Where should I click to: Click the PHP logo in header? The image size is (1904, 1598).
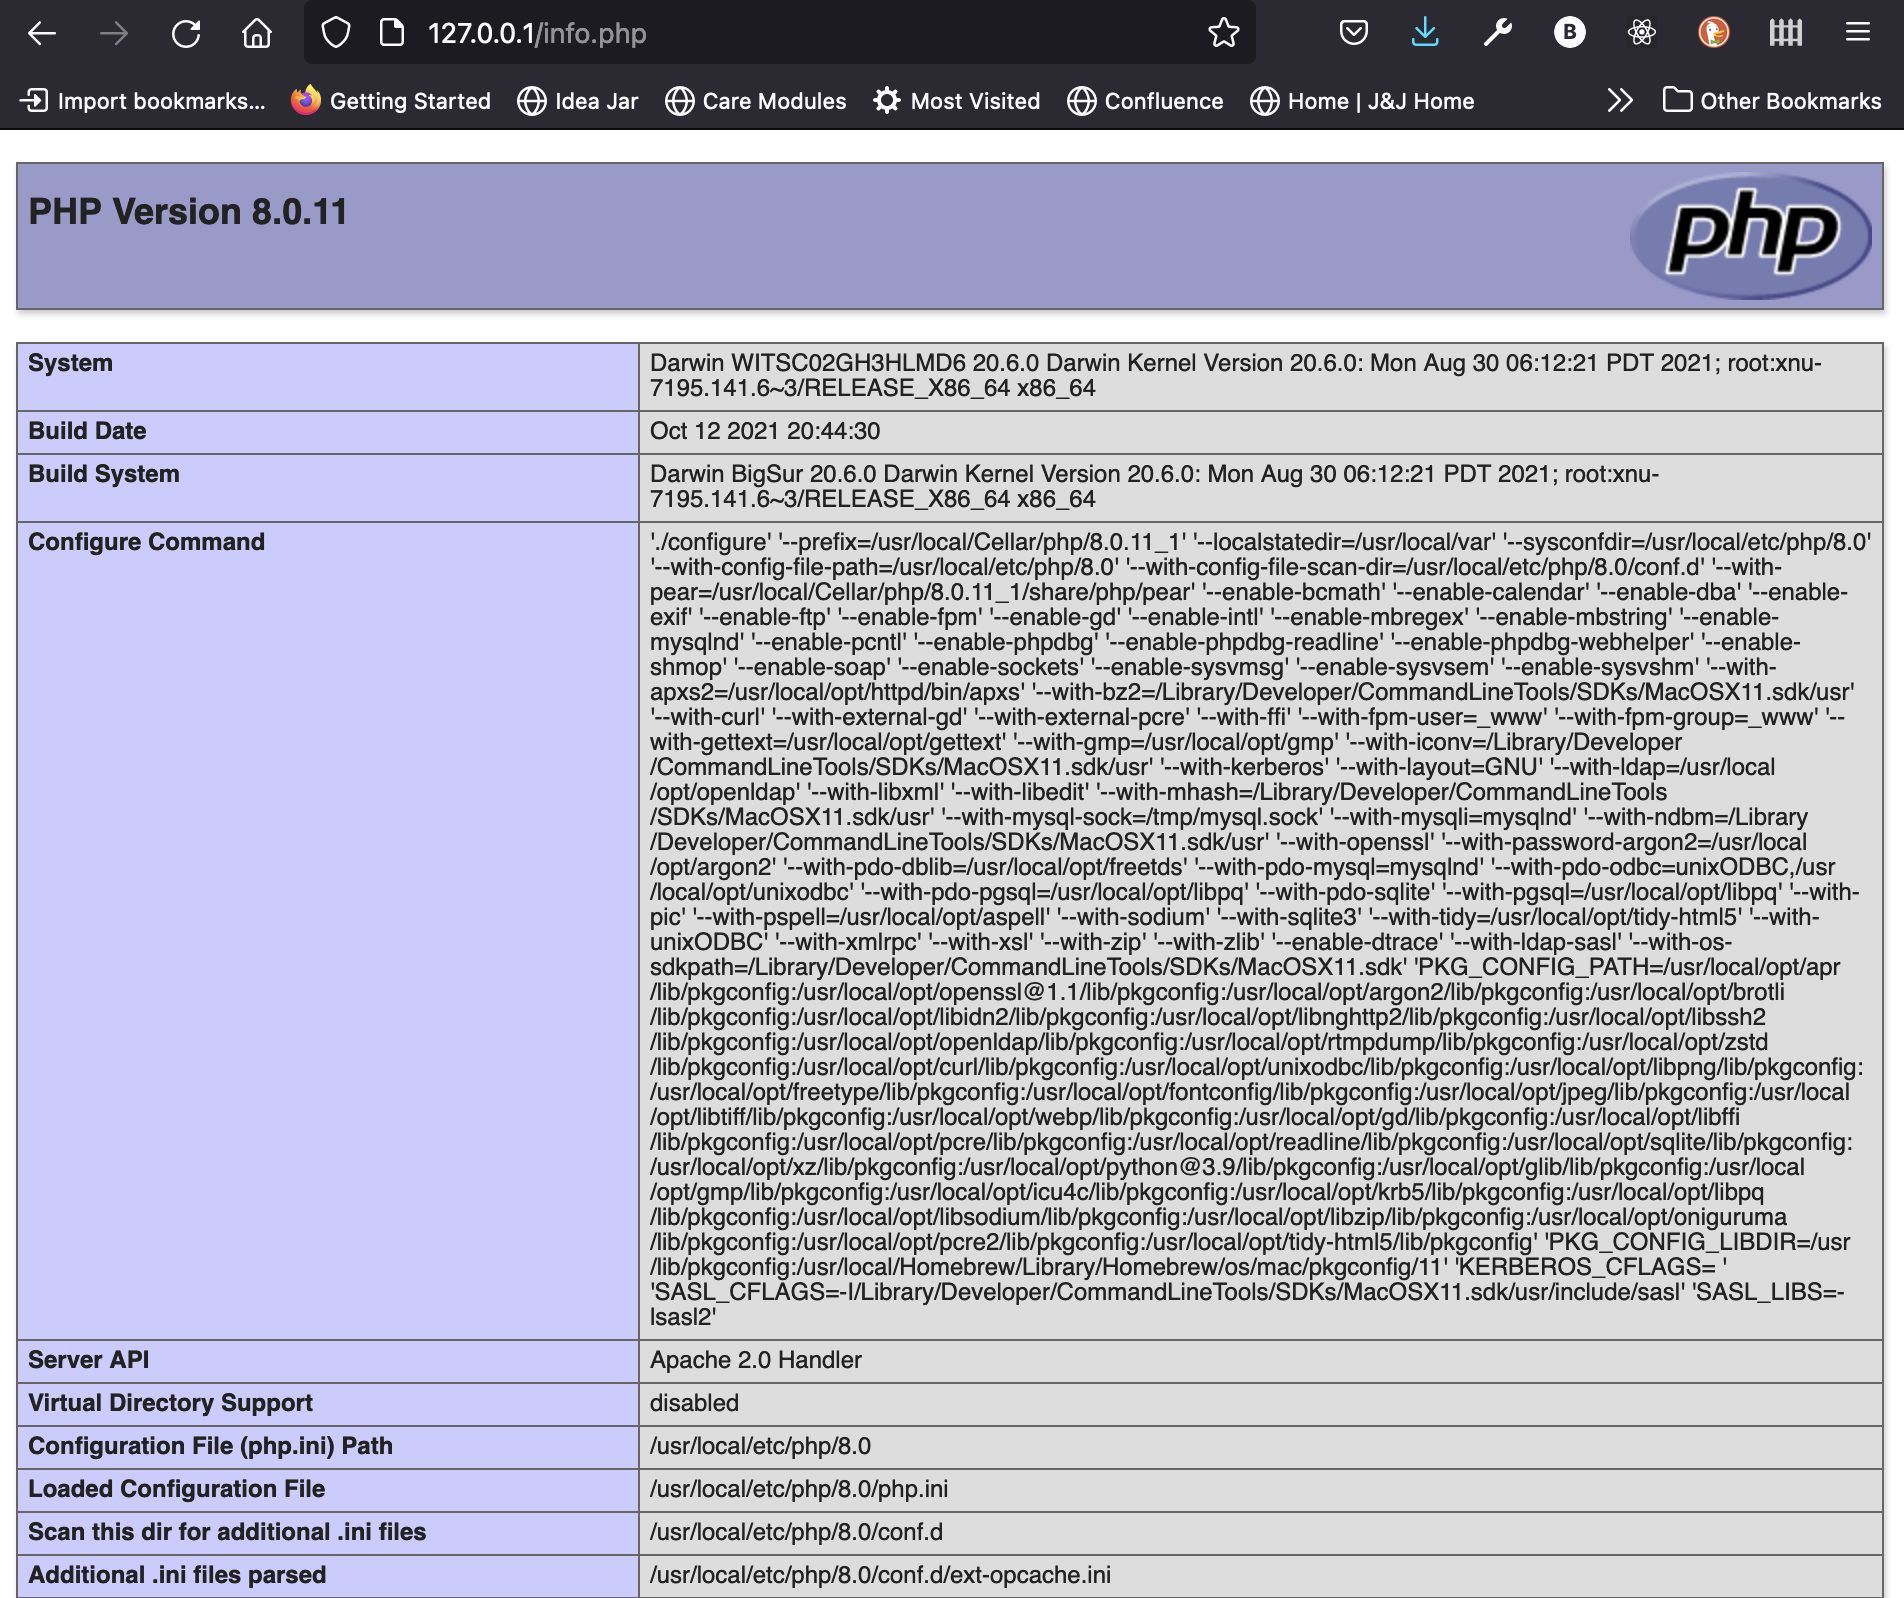1751,236
